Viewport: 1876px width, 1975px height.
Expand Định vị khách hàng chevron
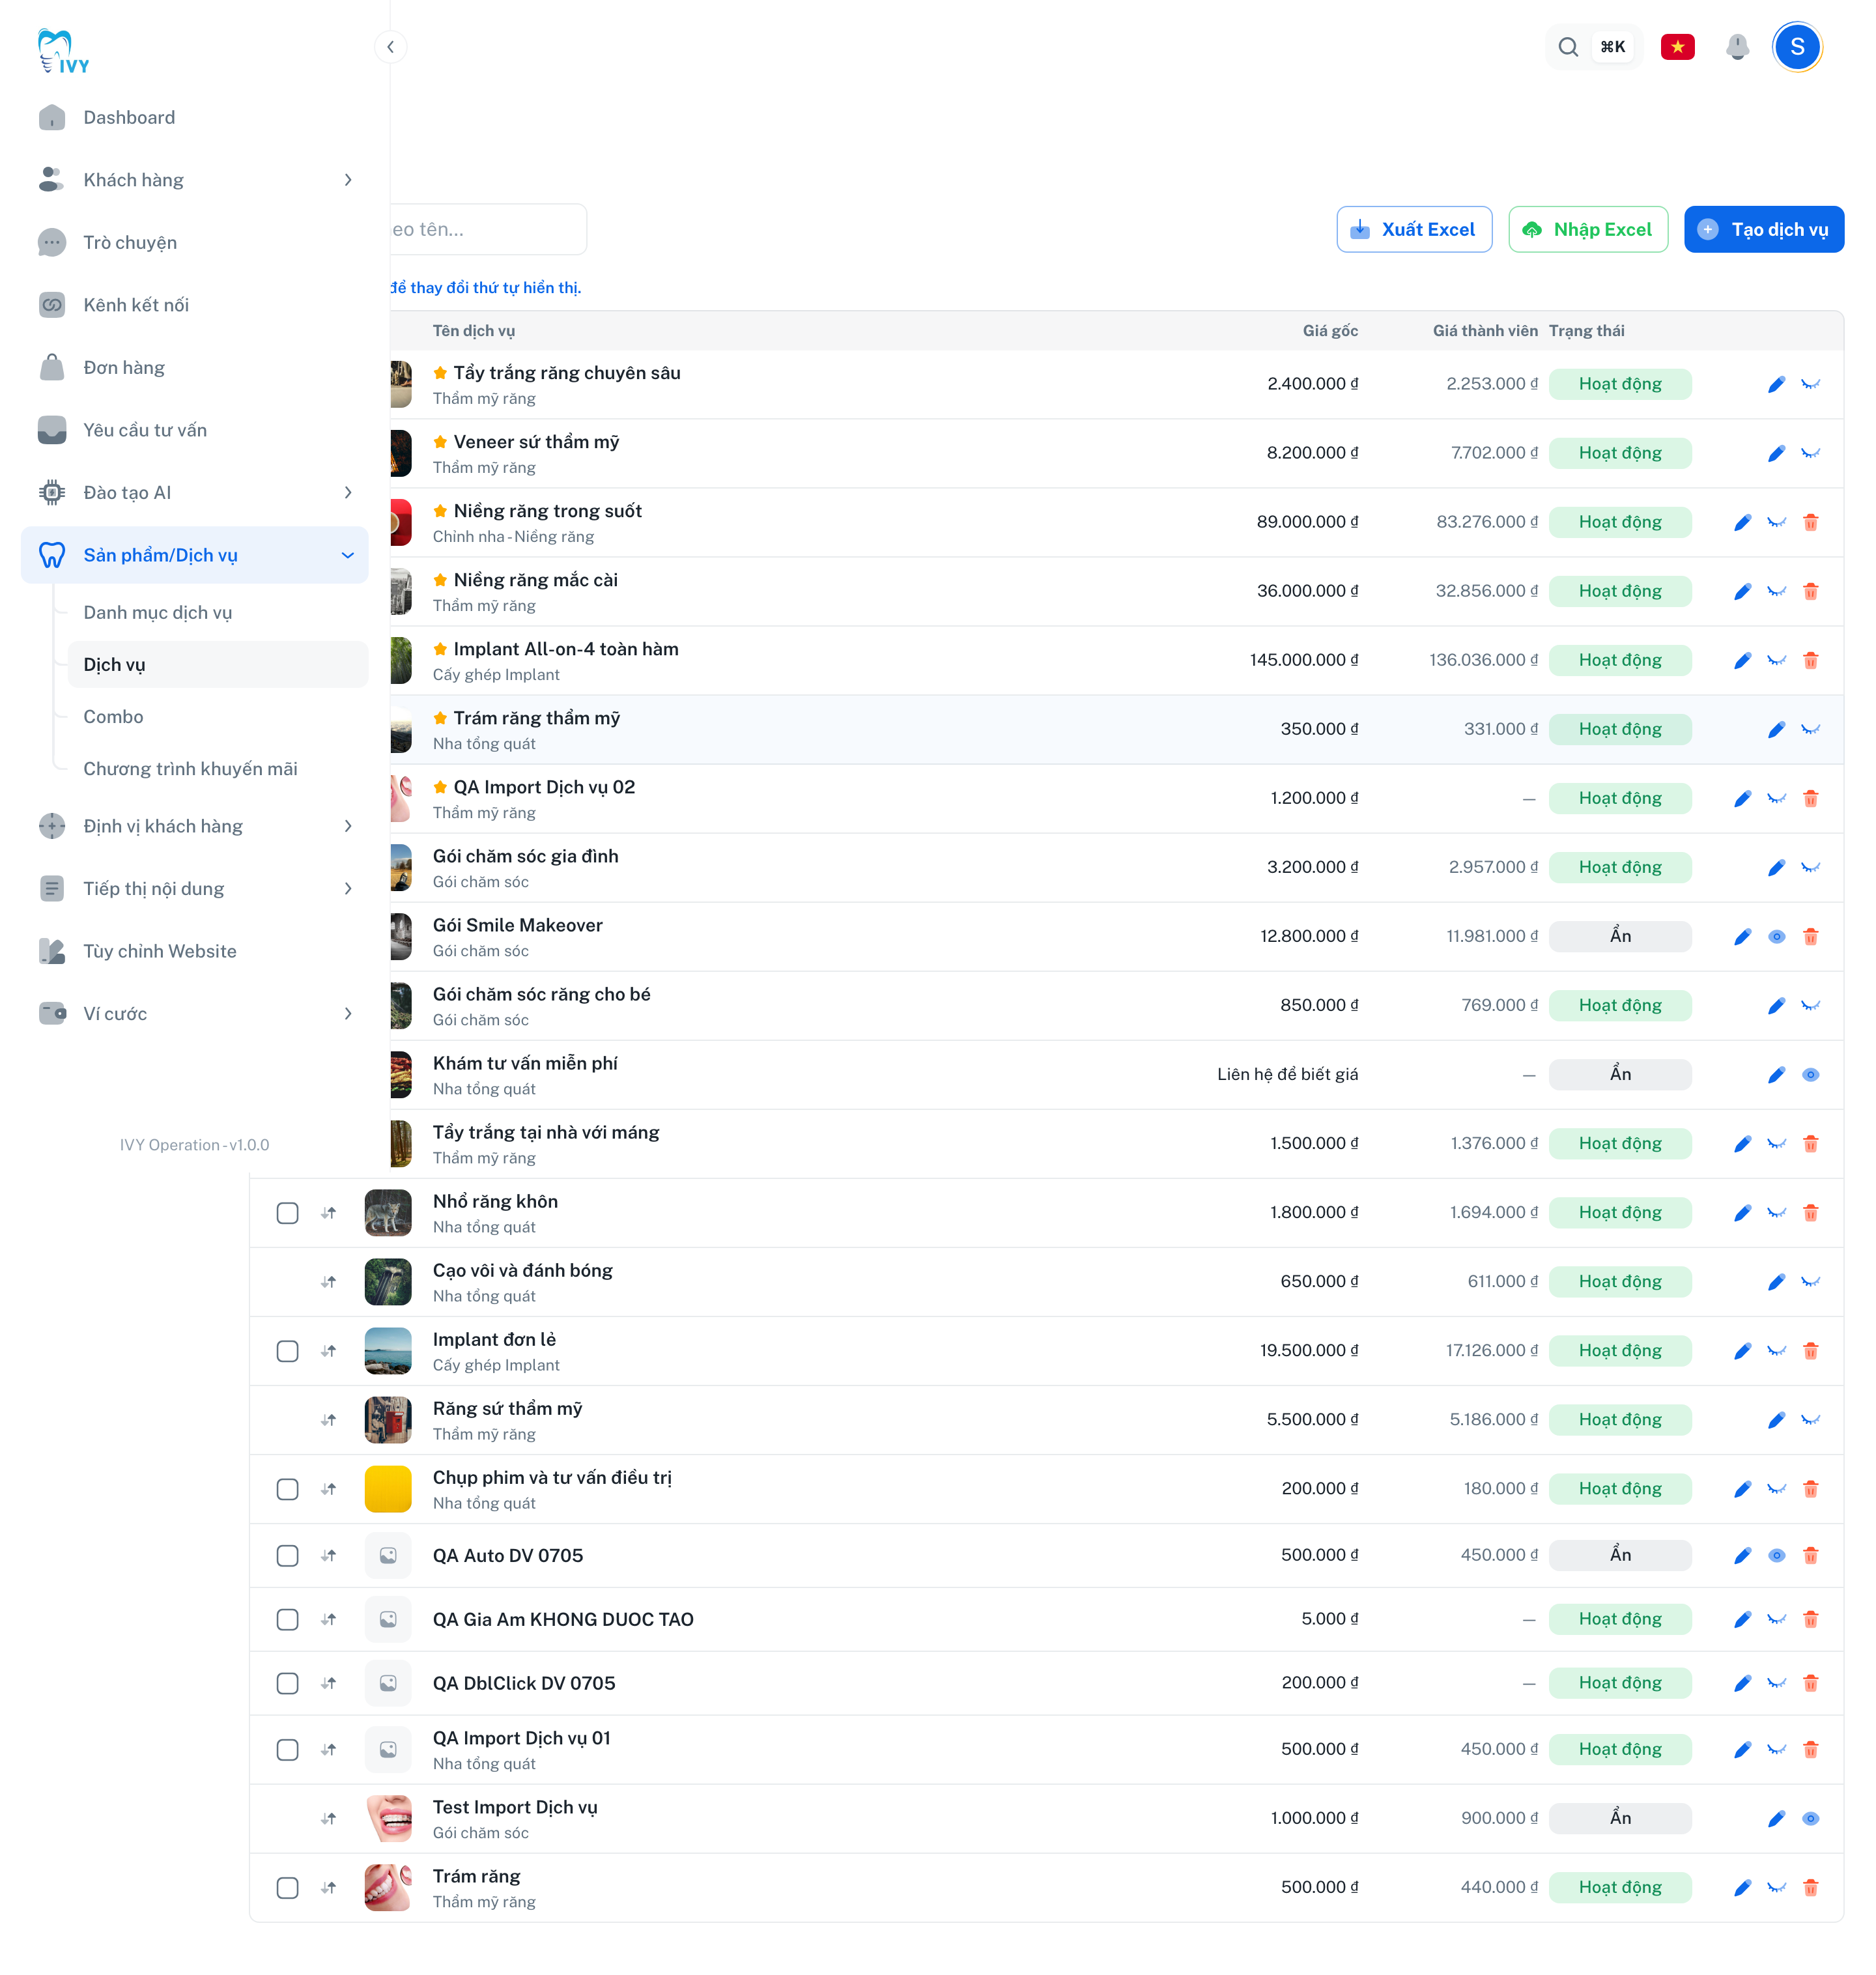pyautogui.click(x=347, y=826)
